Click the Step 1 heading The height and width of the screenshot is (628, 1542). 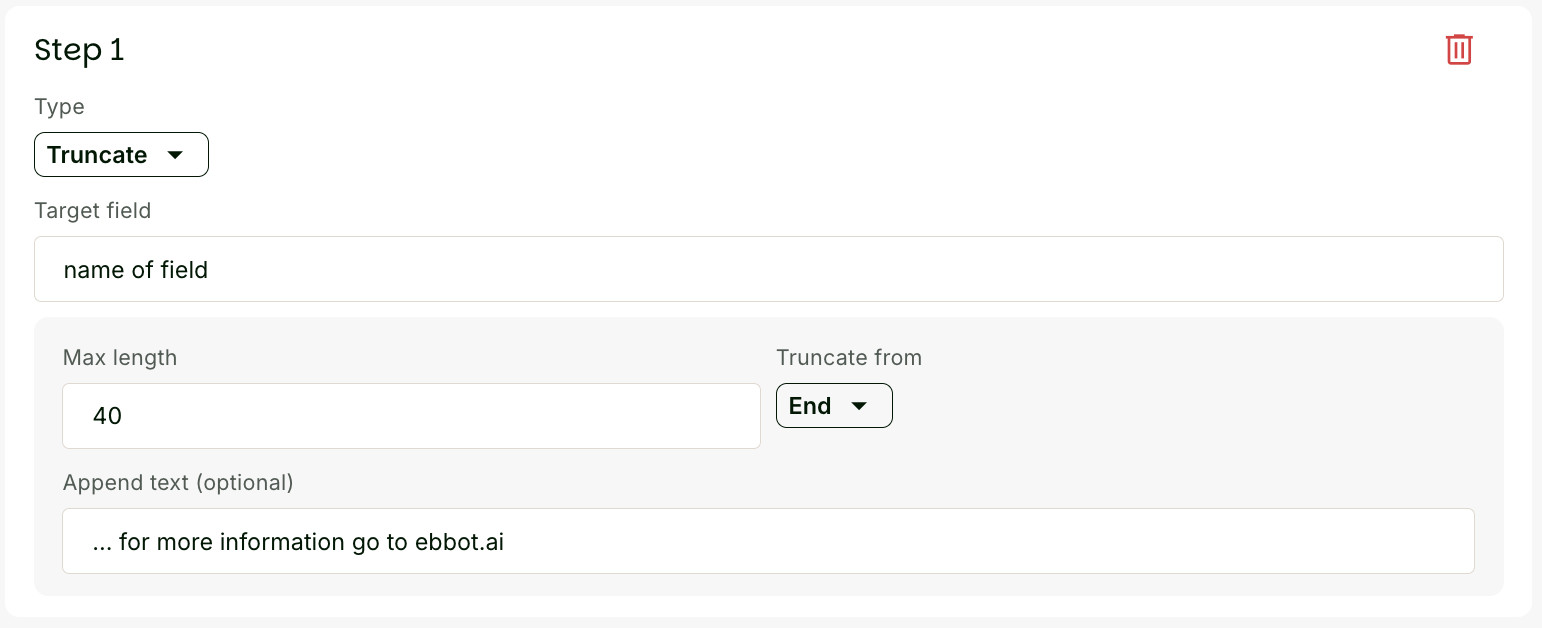pyautogui.click(x=79, y=50)
